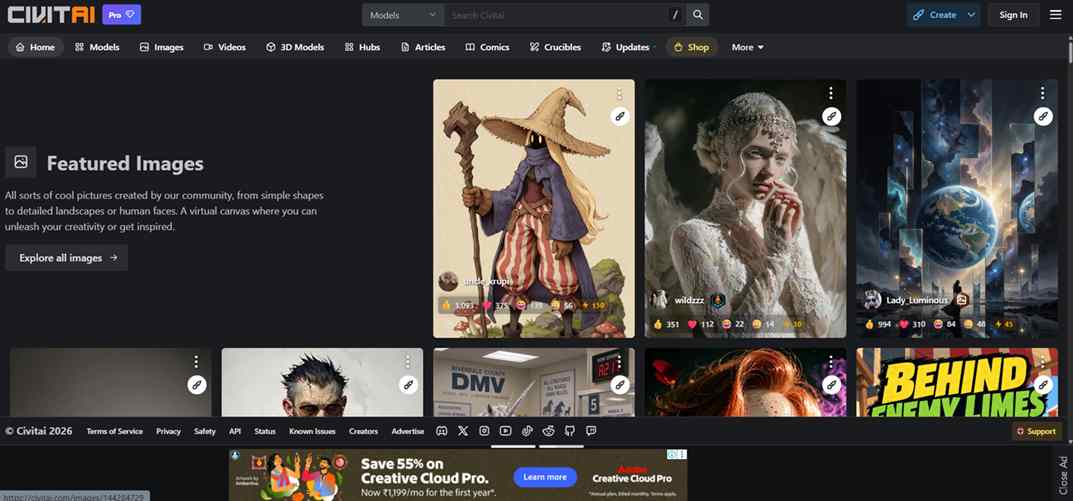This screenshot has width=1073, height=501.
Task: Click link icon on Earth cityscape image
Action: [x=1043, y=116]
